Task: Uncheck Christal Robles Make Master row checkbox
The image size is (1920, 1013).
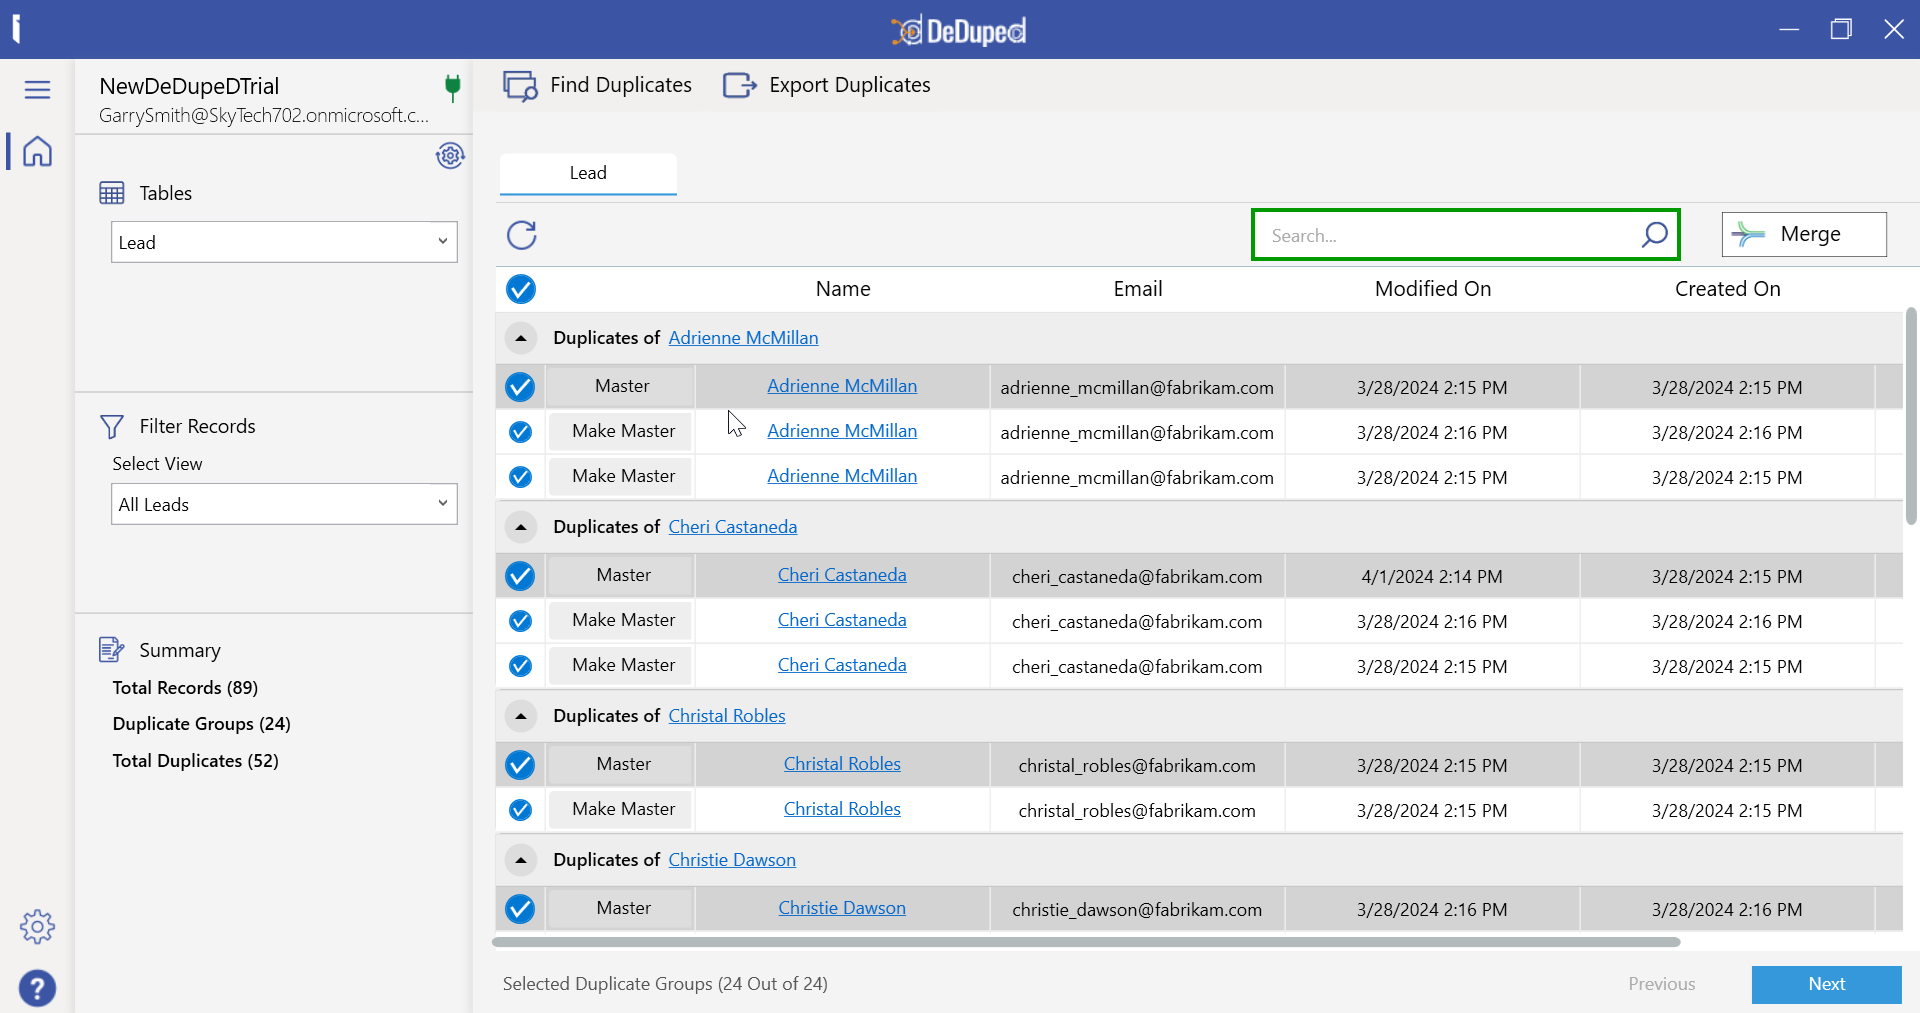Action: pos(520,810)
